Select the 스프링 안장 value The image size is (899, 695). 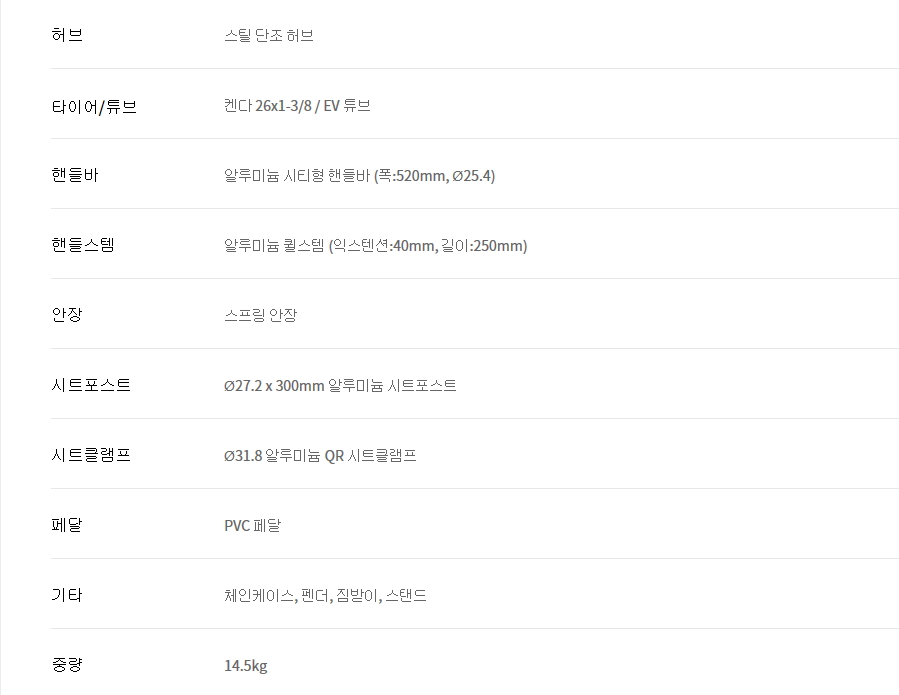260,316
